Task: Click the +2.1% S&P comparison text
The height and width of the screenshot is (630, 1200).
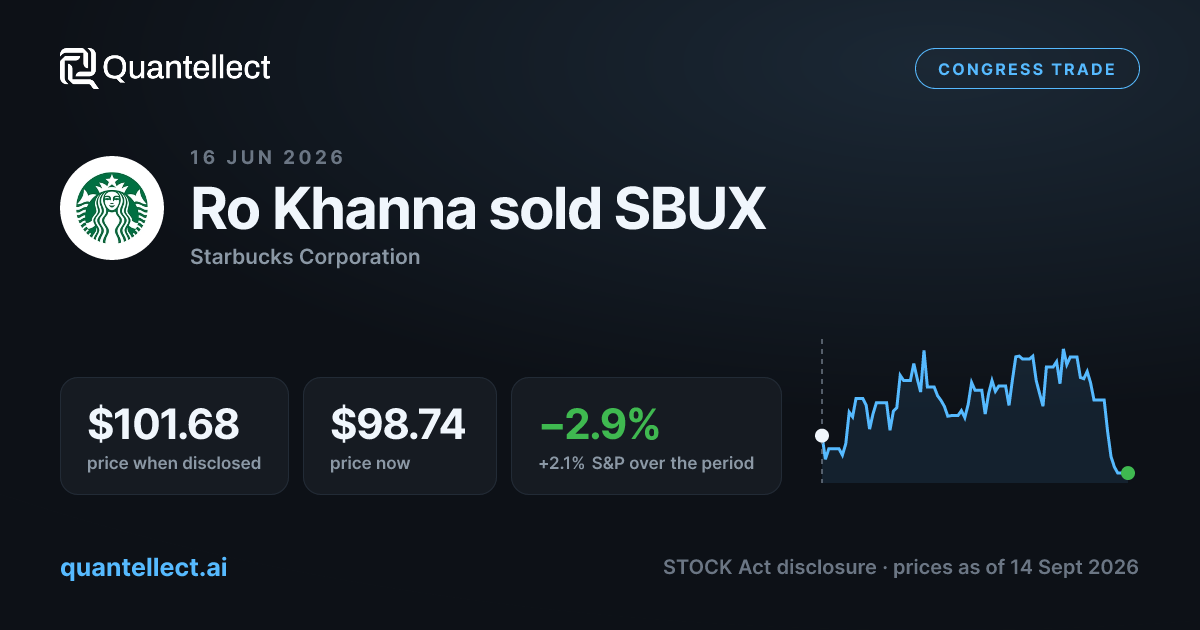Action: click(646, 463)
